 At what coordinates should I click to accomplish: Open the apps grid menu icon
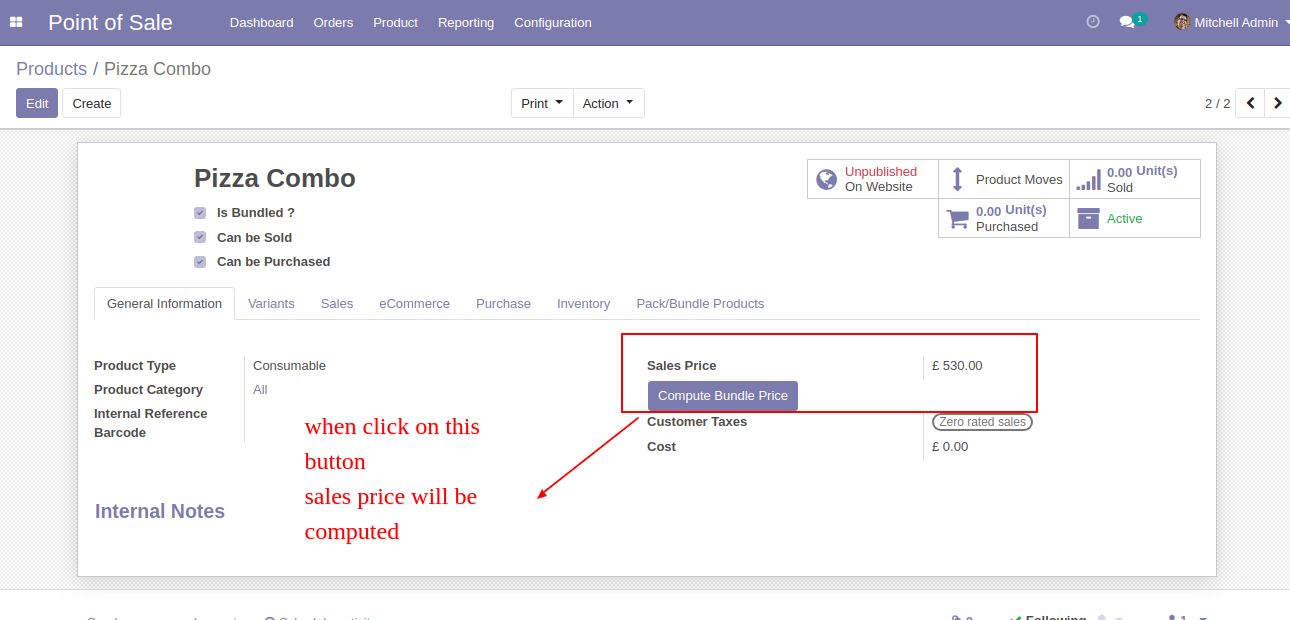16,22
